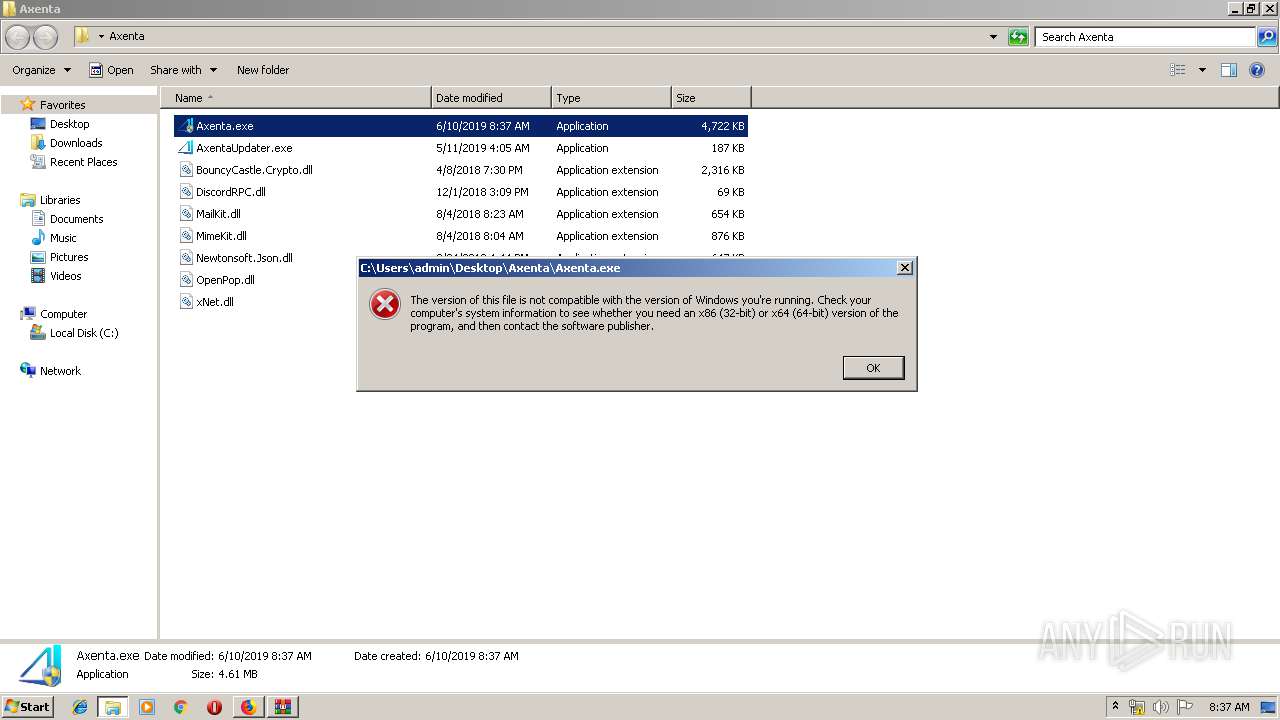1280x720 pixels.
Task: Launch Windows Media Player from taskbar
Action: [147, 707]
